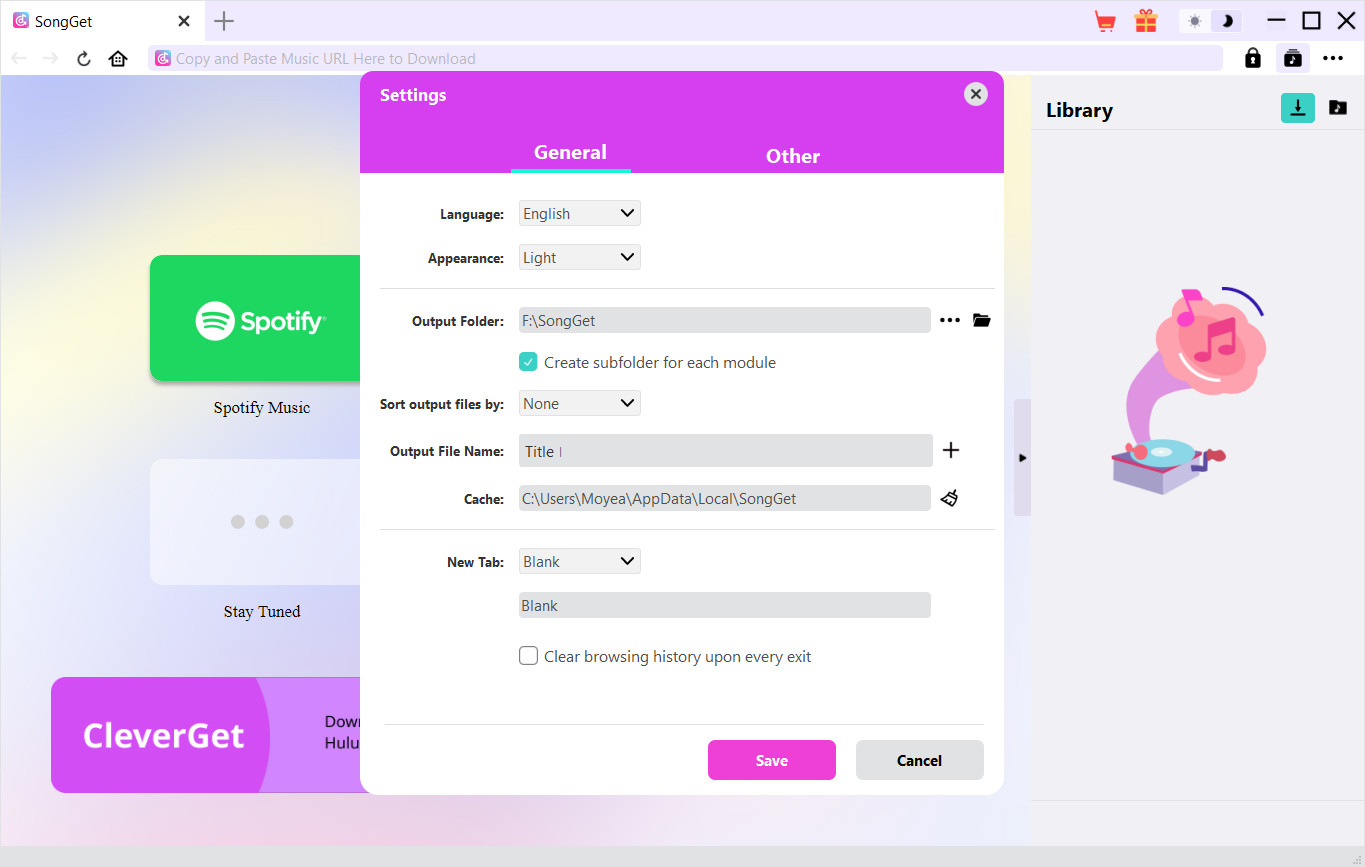Click the shopping cart icon
Screen dimensions: 1365x867
coord(1105,21)
